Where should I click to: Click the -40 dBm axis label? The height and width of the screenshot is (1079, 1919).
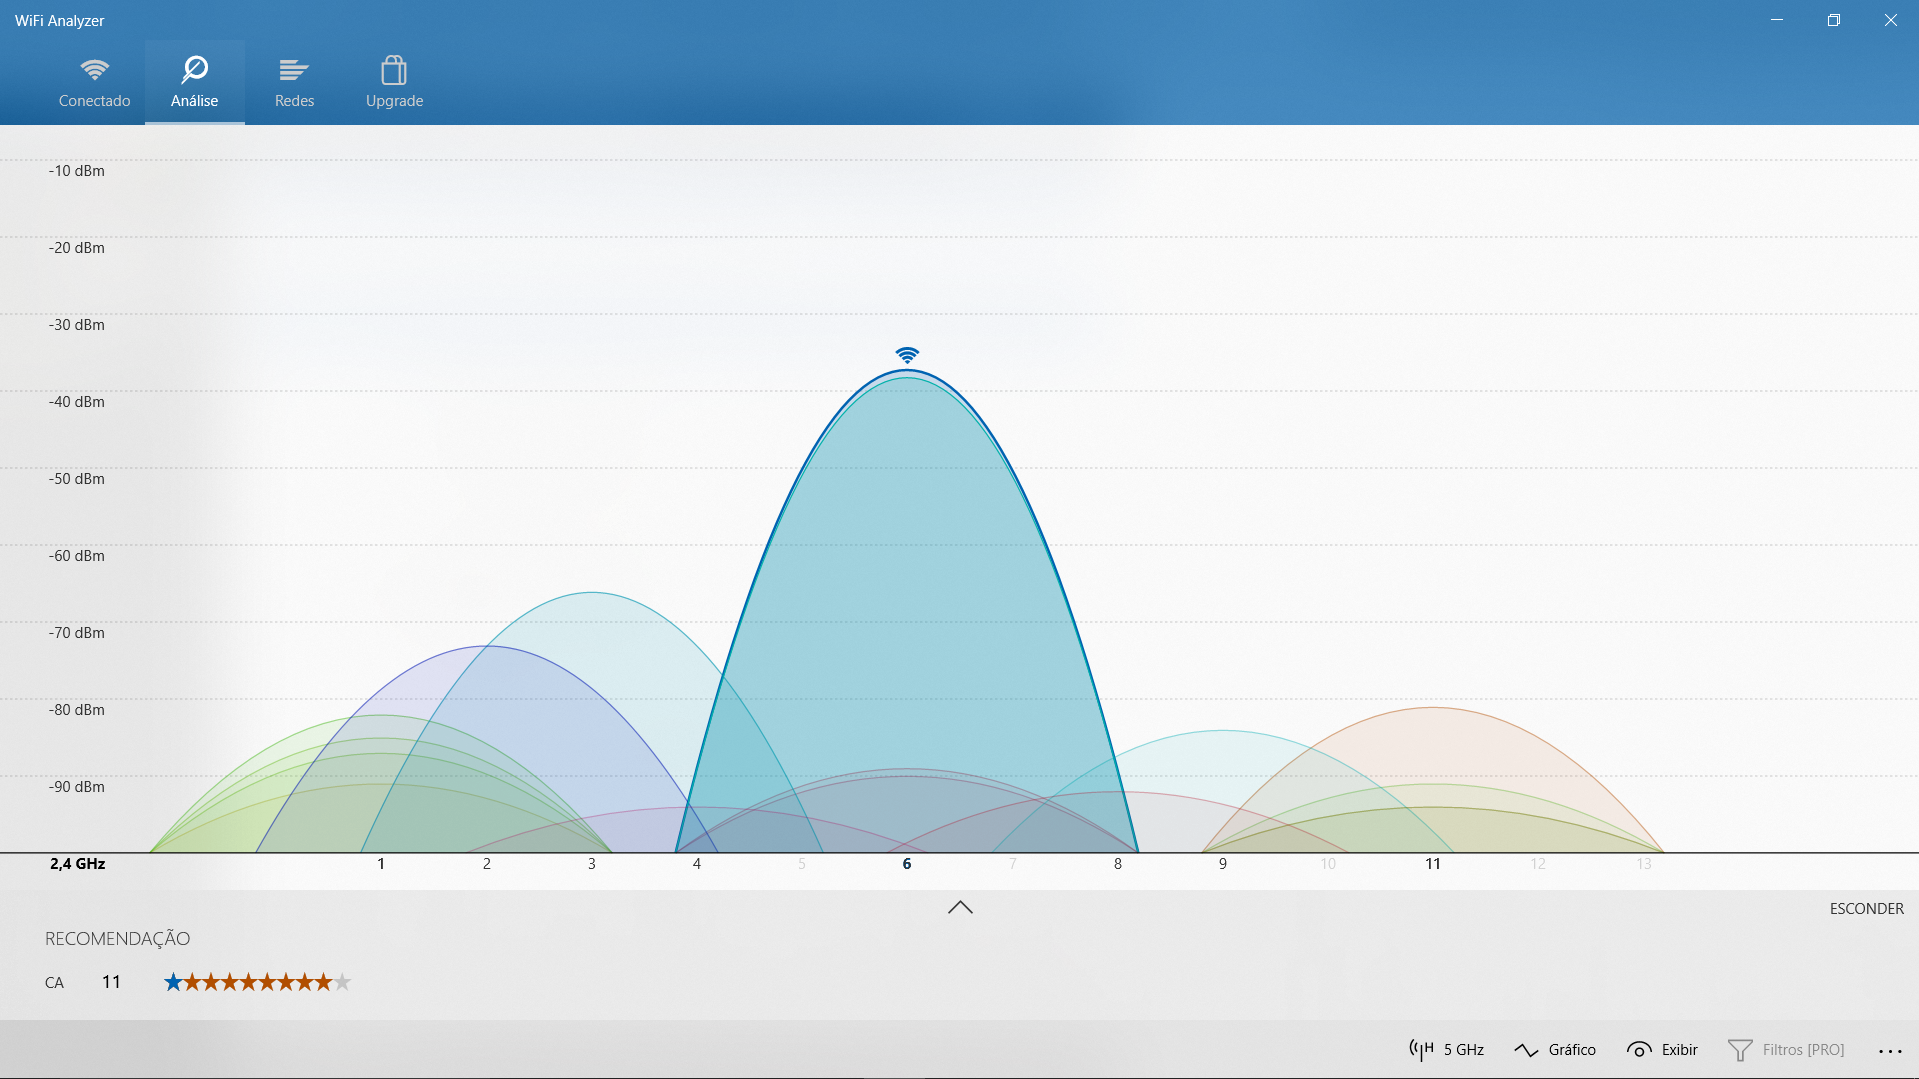tap(77, 402)
